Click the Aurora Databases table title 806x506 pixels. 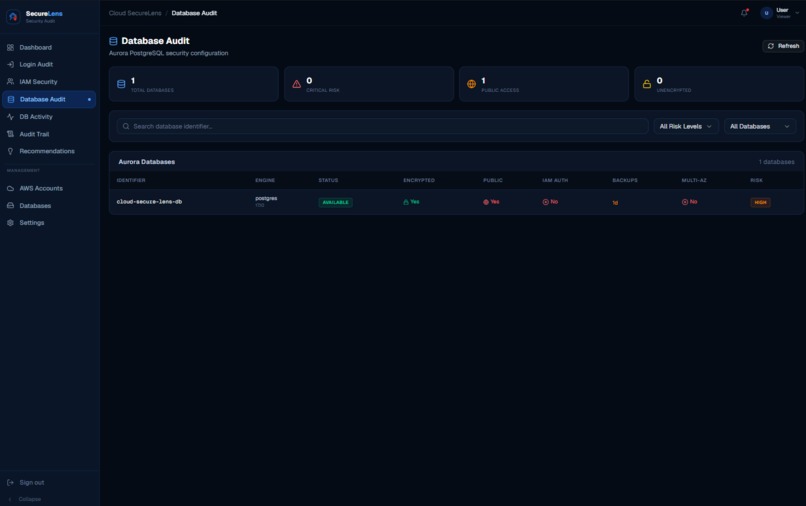146,162
